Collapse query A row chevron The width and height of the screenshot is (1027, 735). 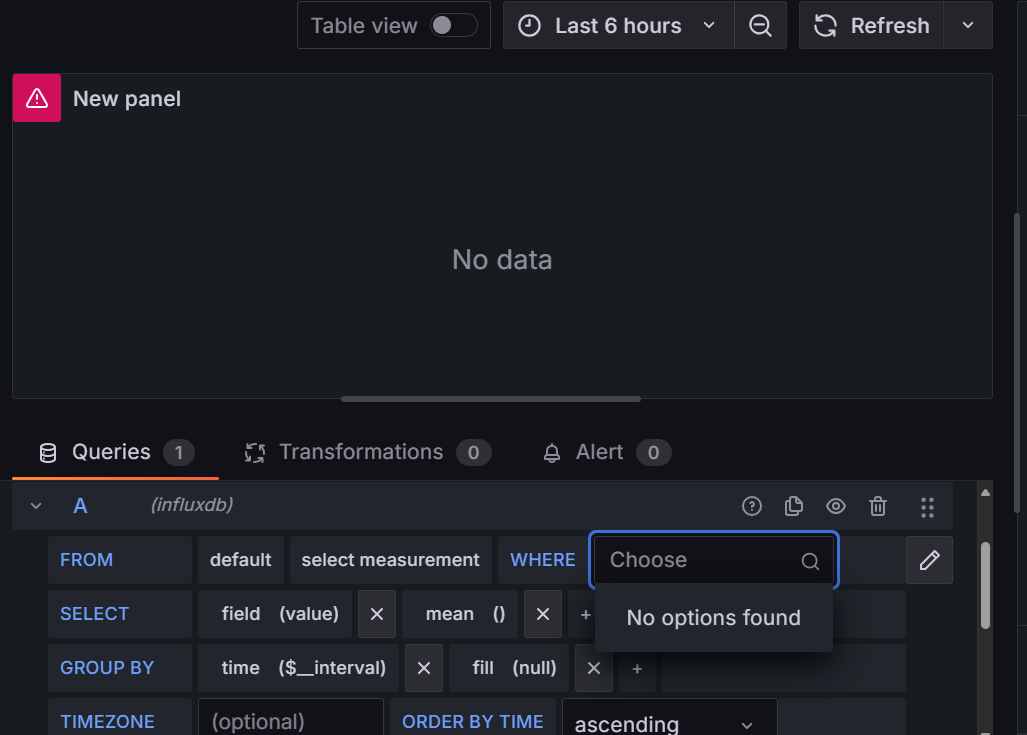pyautogui.click(x=36, y=506)
